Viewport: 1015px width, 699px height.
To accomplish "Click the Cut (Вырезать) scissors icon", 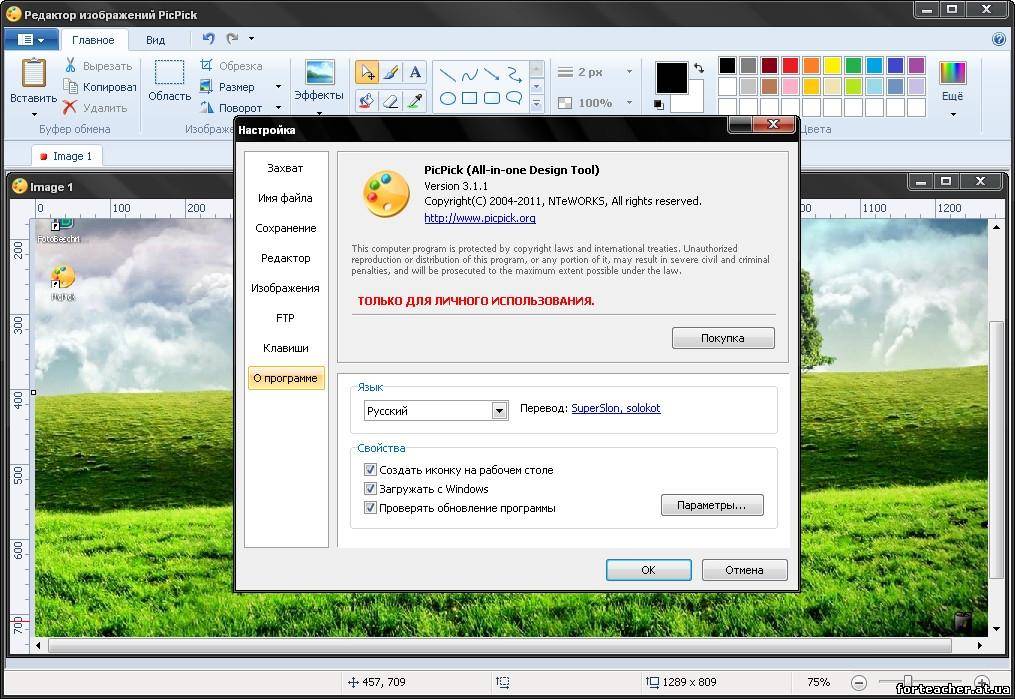I will 71,65.
